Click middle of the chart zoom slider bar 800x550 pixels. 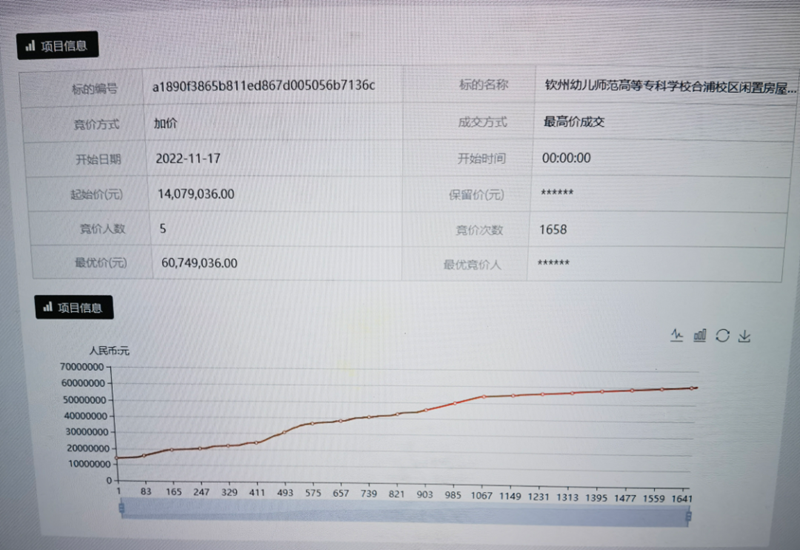[x=404, y=514]
